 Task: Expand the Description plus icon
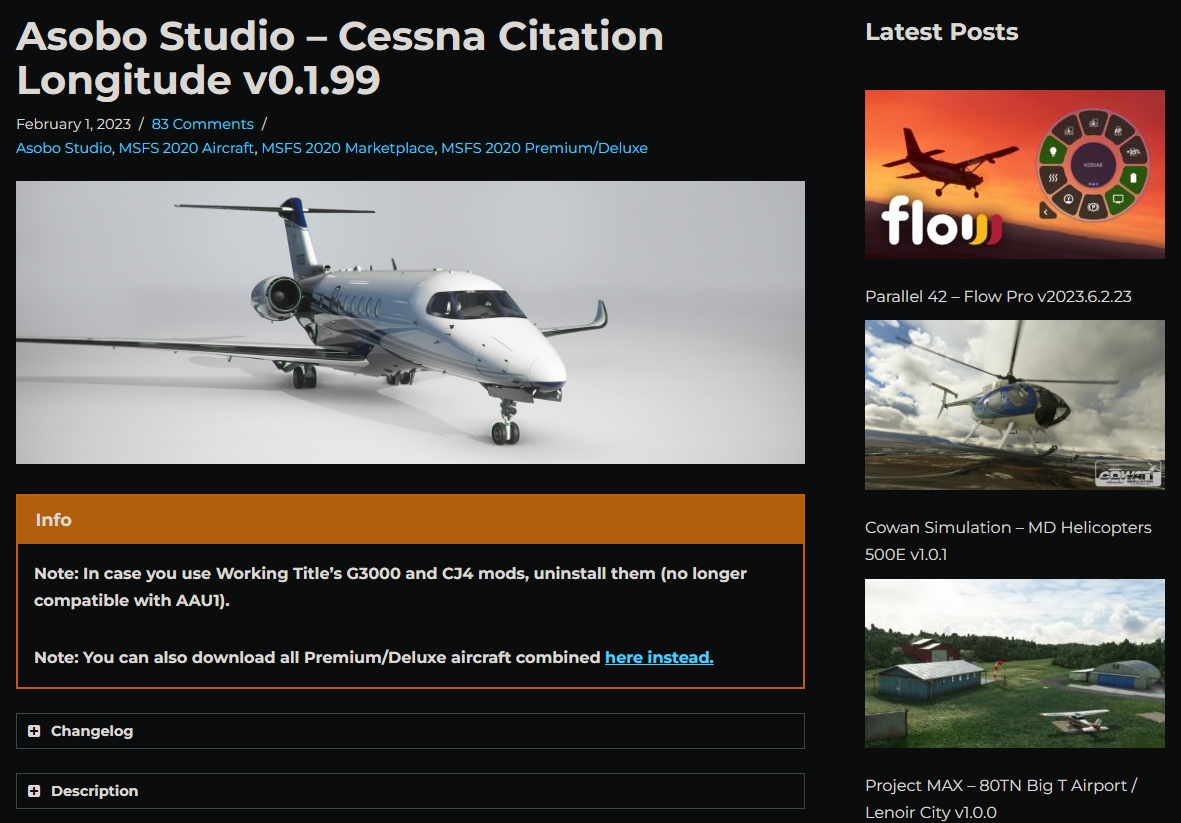pyautogui.click(x=34, y=791)
